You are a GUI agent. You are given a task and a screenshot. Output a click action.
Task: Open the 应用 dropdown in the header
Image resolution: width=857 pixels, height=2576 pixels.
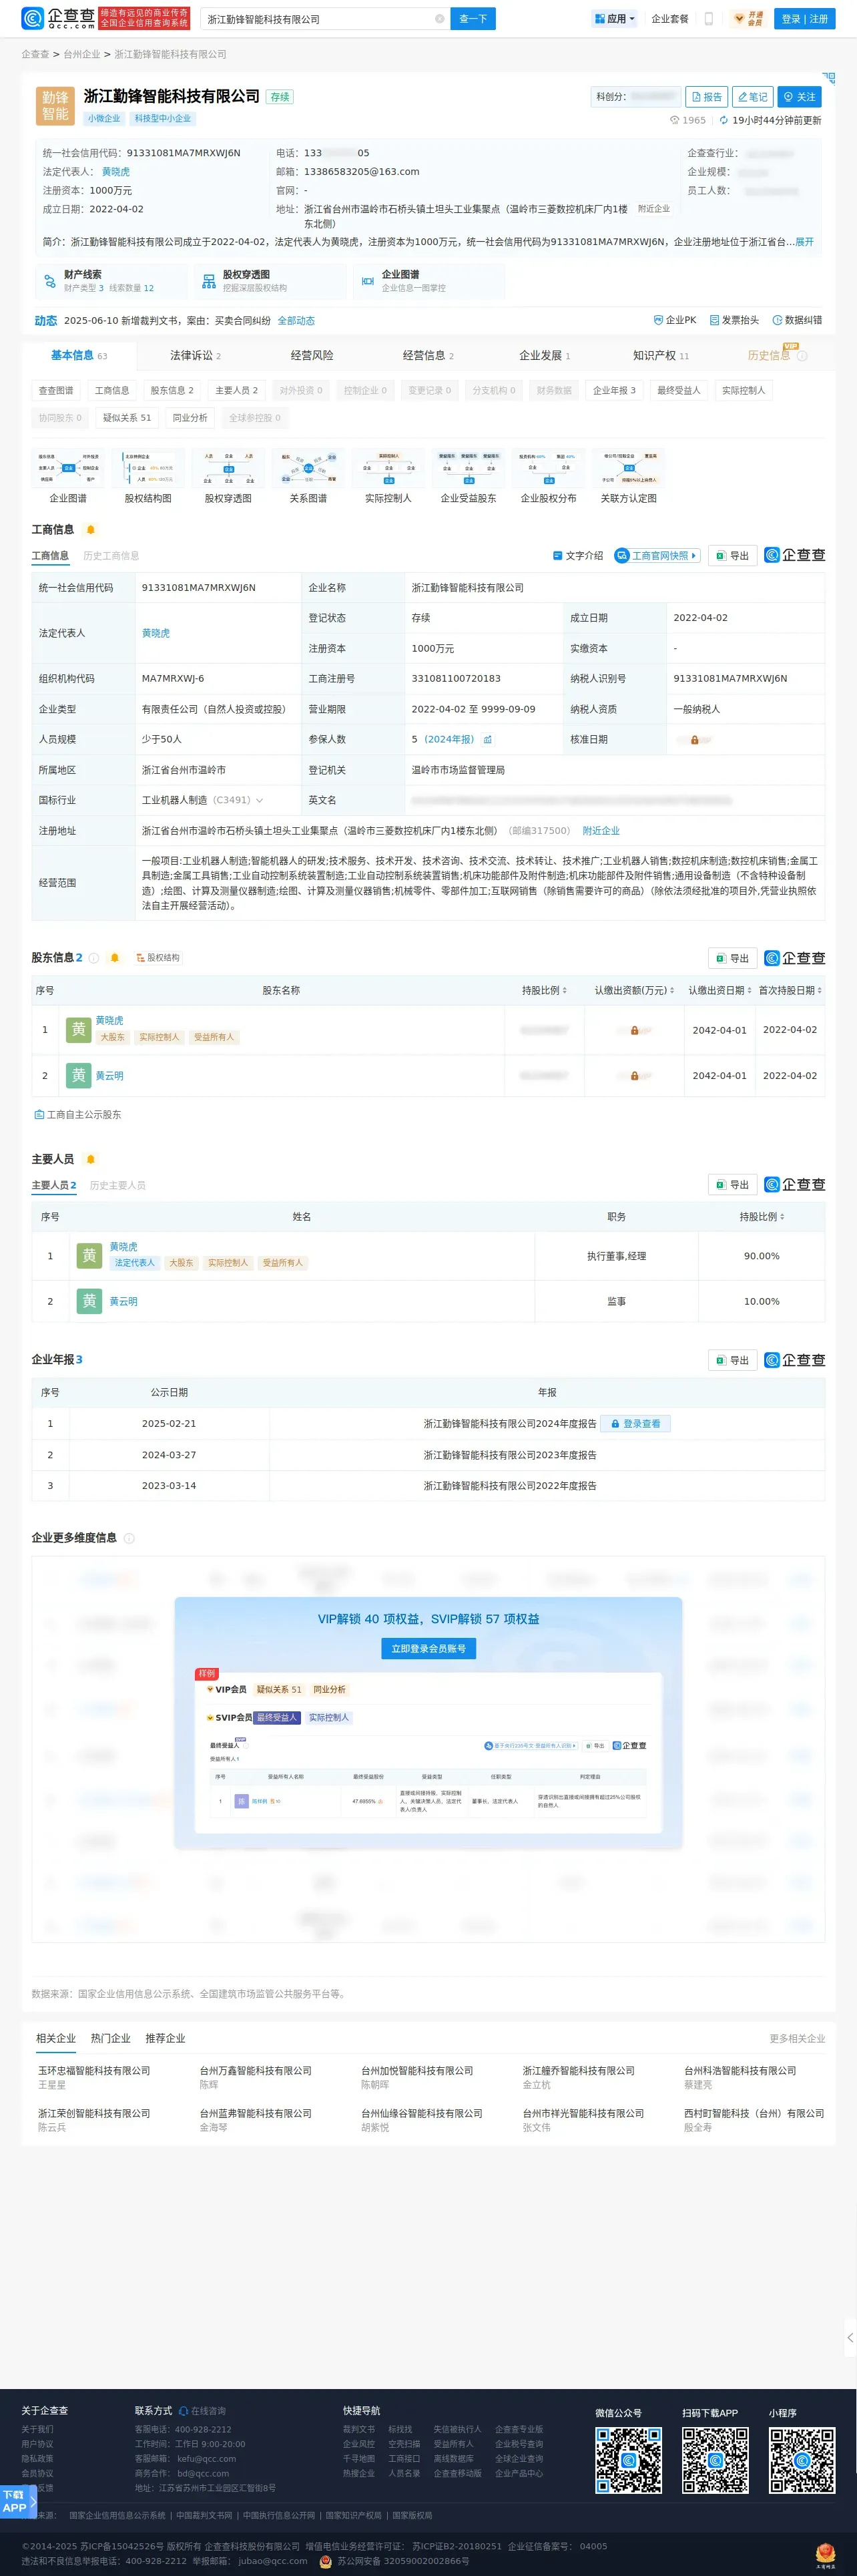click(614, 19)
